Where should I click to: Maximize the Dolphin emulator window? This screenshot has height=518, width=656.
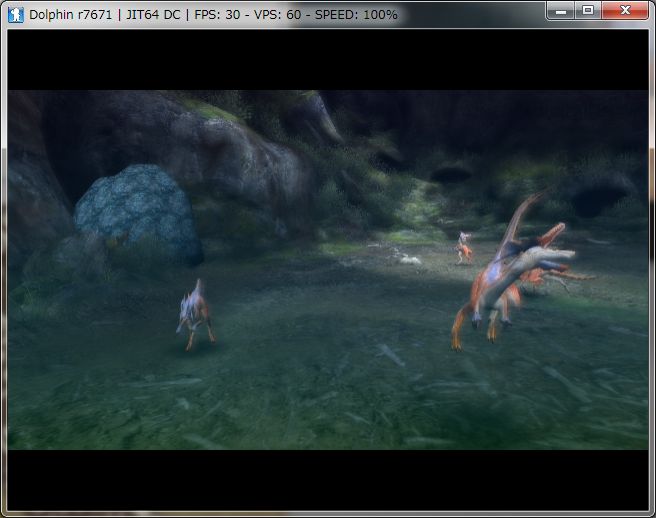[x=588, y=10]
